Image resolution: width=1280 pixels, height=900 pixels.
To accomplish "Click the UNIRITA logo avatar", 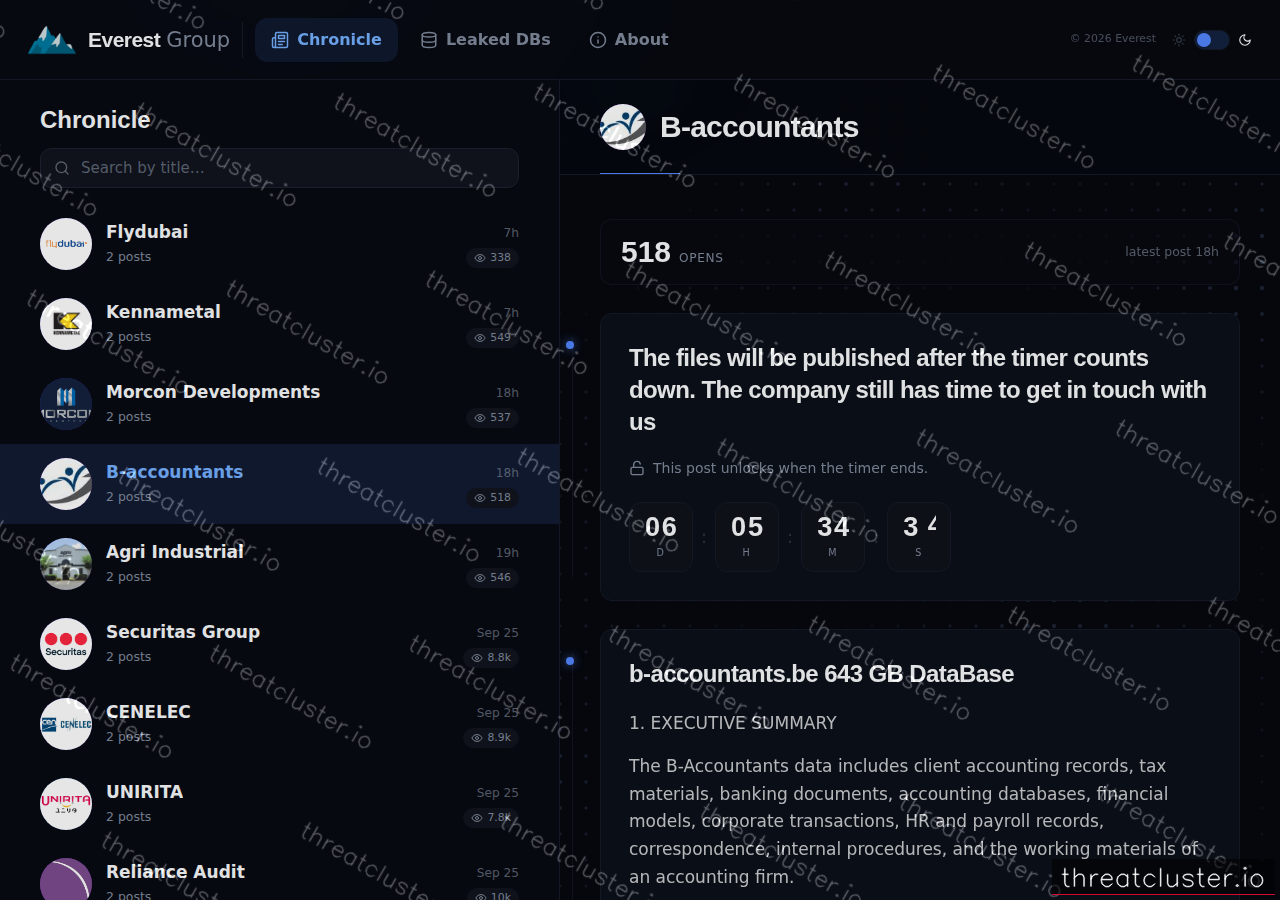I will coord(66,804).
